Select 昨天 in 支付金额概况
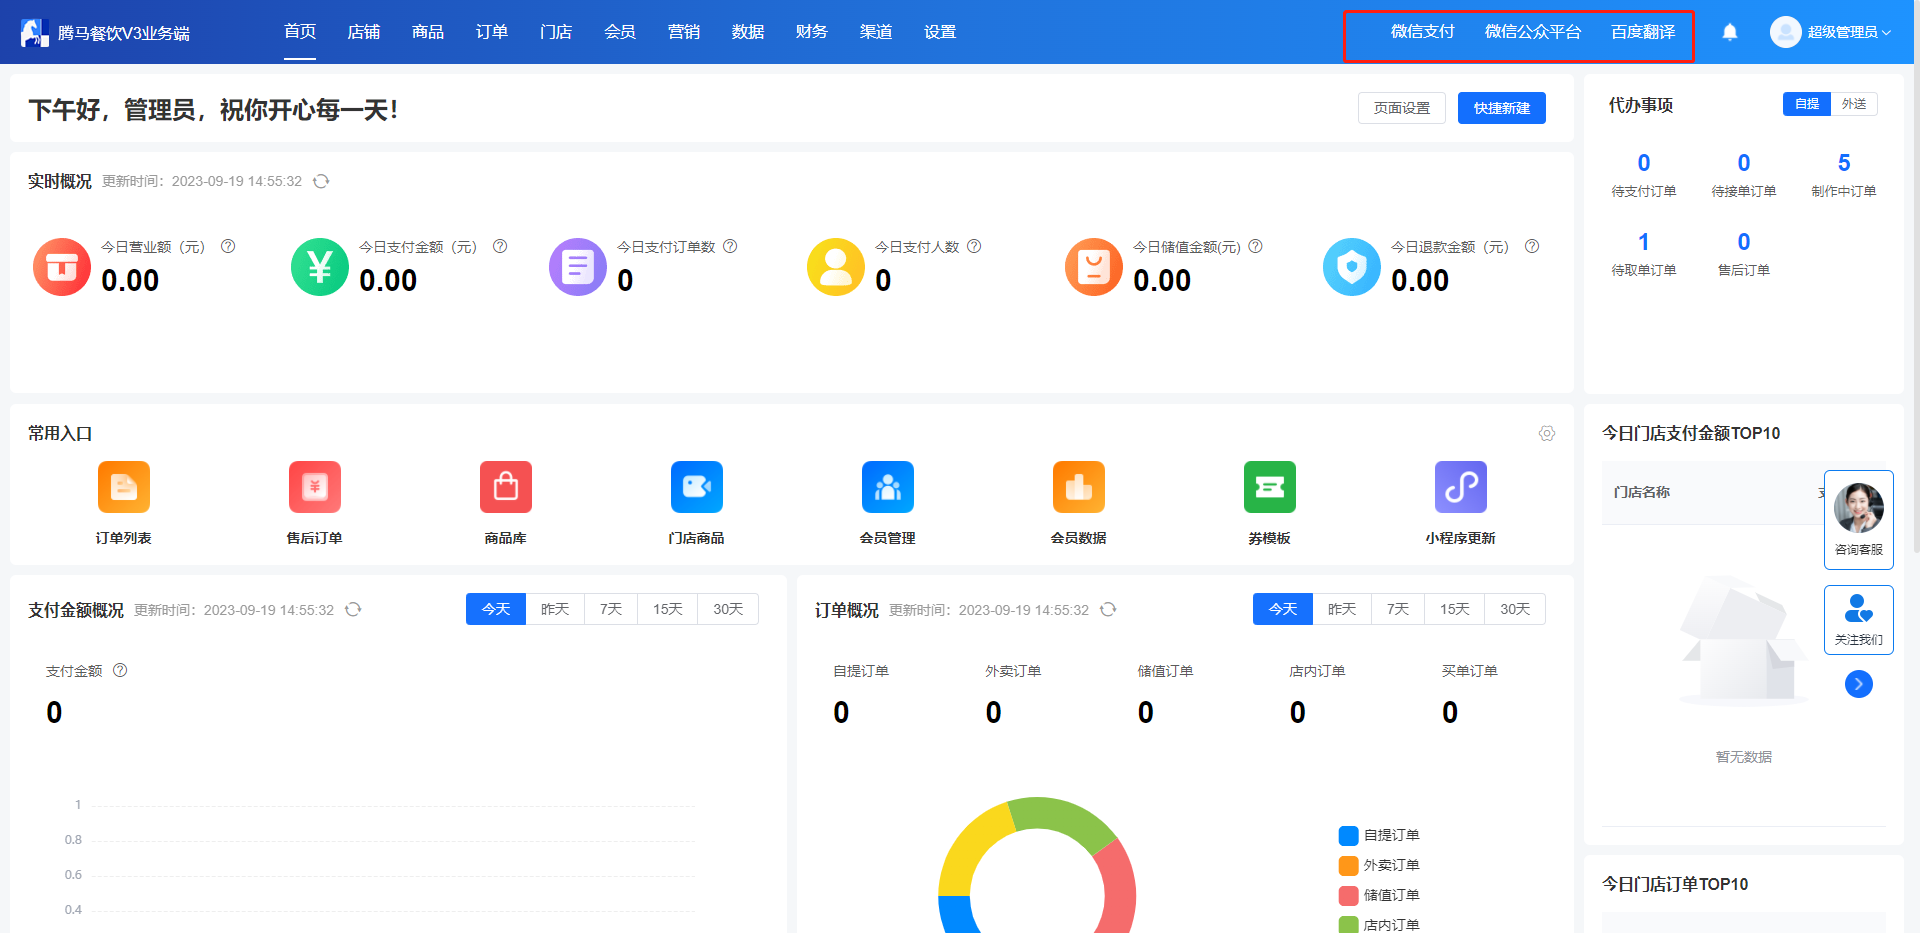Image resolution: width=1920 pixels, height=933 pixels. [555, 609]
